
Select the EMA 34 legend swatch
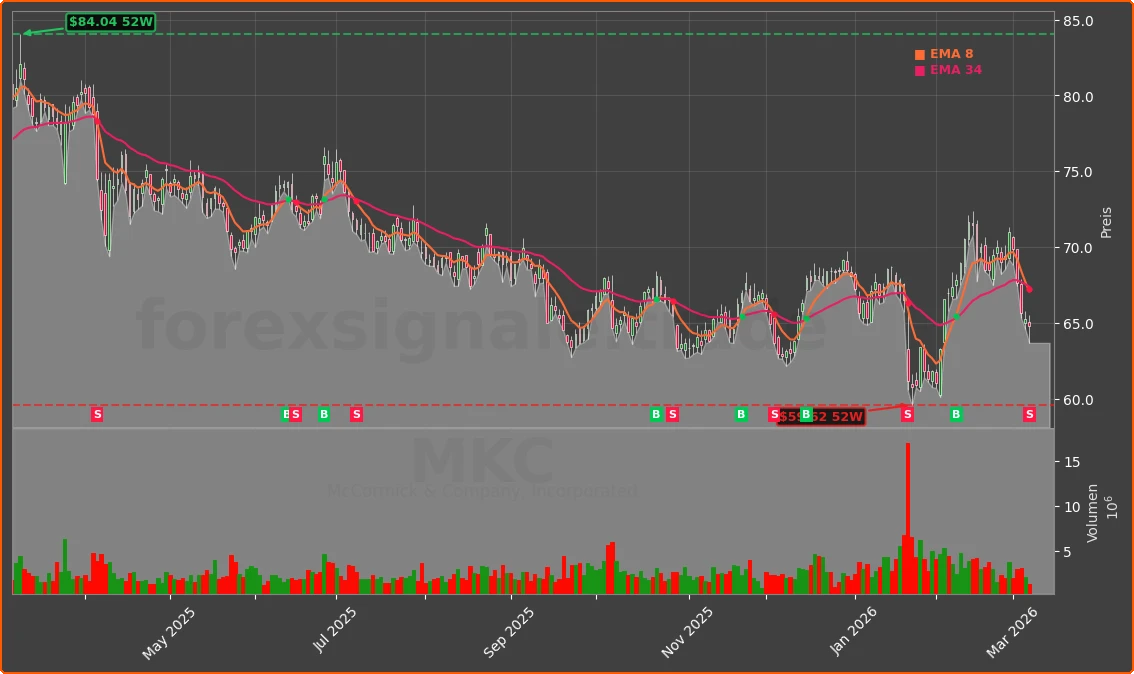tap(919, 70)
